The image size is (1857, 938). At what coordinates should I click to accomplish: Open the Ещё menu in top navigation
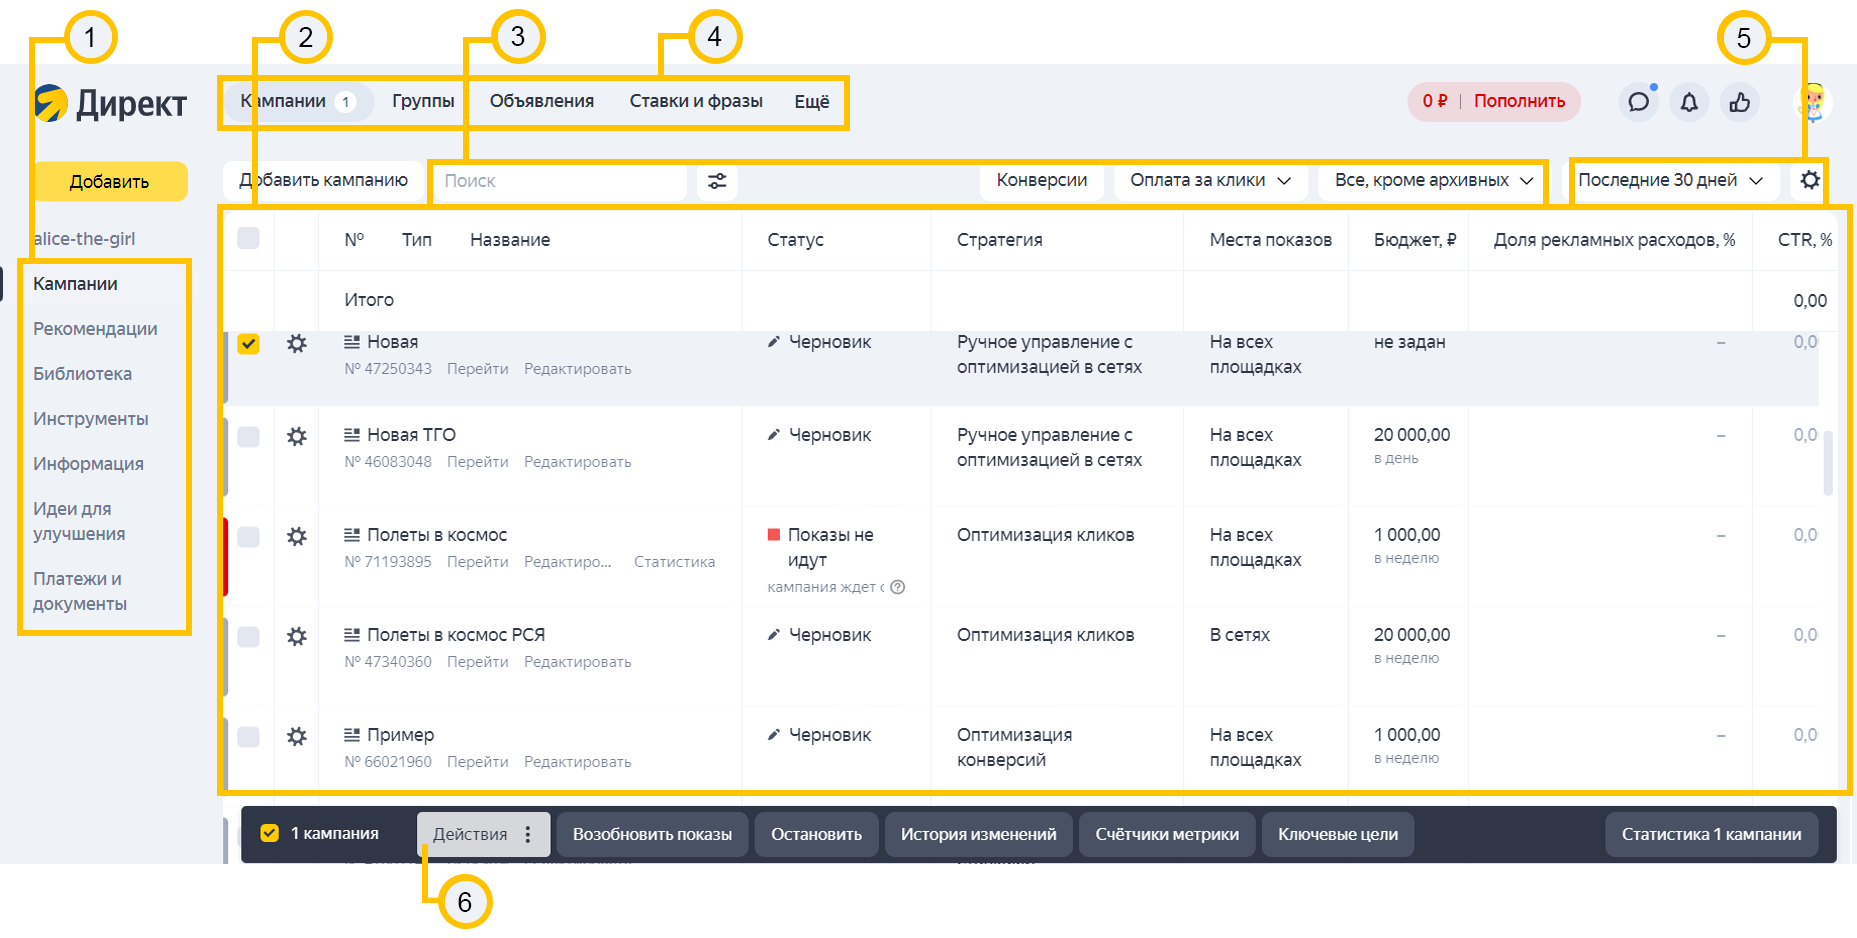(x=812, y=101)
